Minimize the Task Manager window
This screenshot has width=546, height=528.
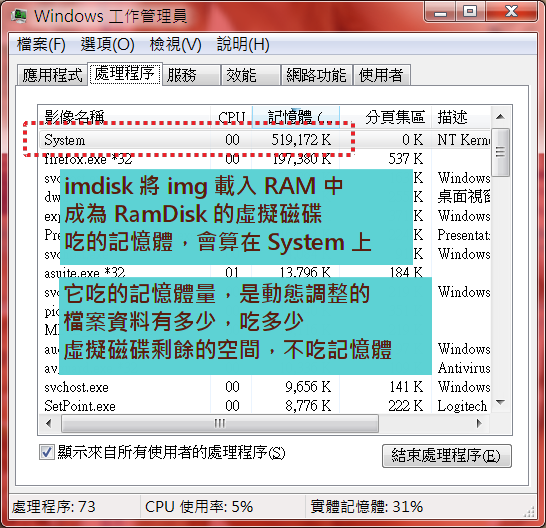440,12
